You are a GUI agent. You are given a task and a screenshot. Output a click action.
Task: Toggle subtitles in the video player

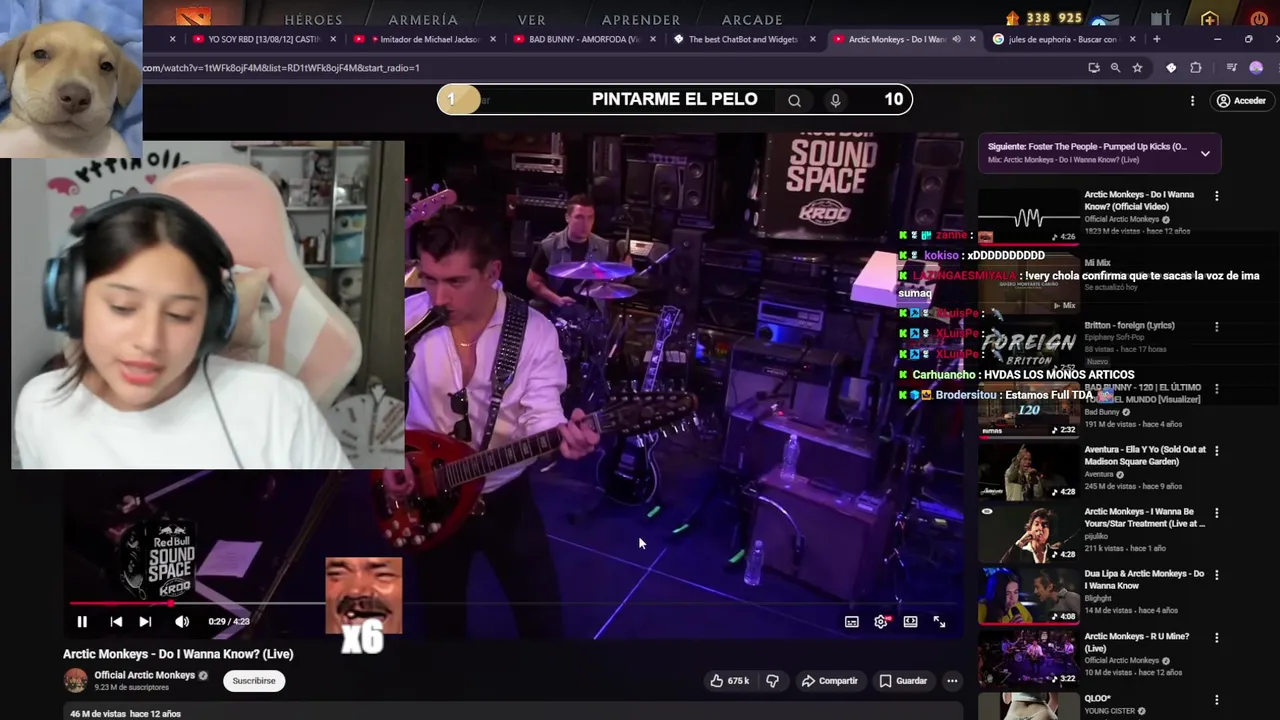(x=852, y=622)
